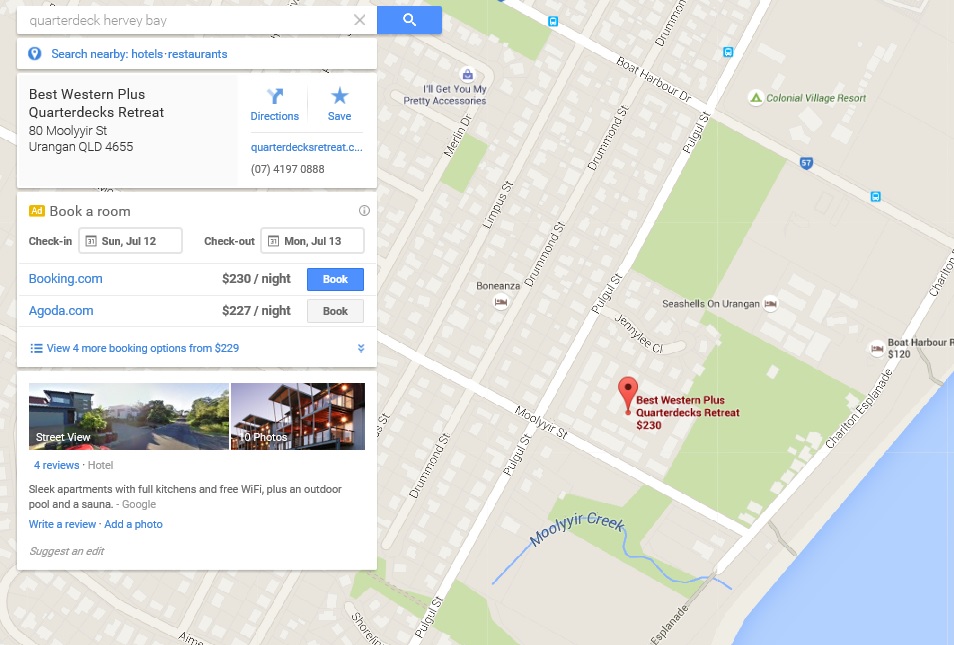
Task: Click the Boneanza hotel marker icon
Action: [x=501, y=301]
